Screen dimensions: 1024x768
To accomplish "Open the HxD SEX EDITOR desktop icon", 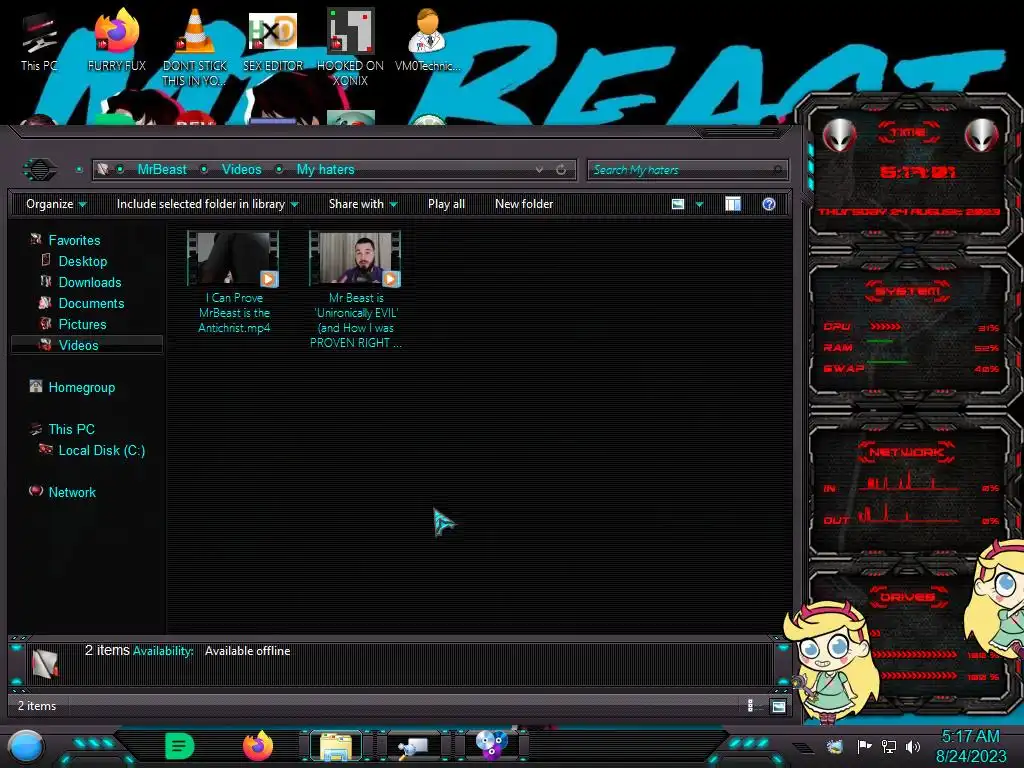I will (x=272, y=40).
